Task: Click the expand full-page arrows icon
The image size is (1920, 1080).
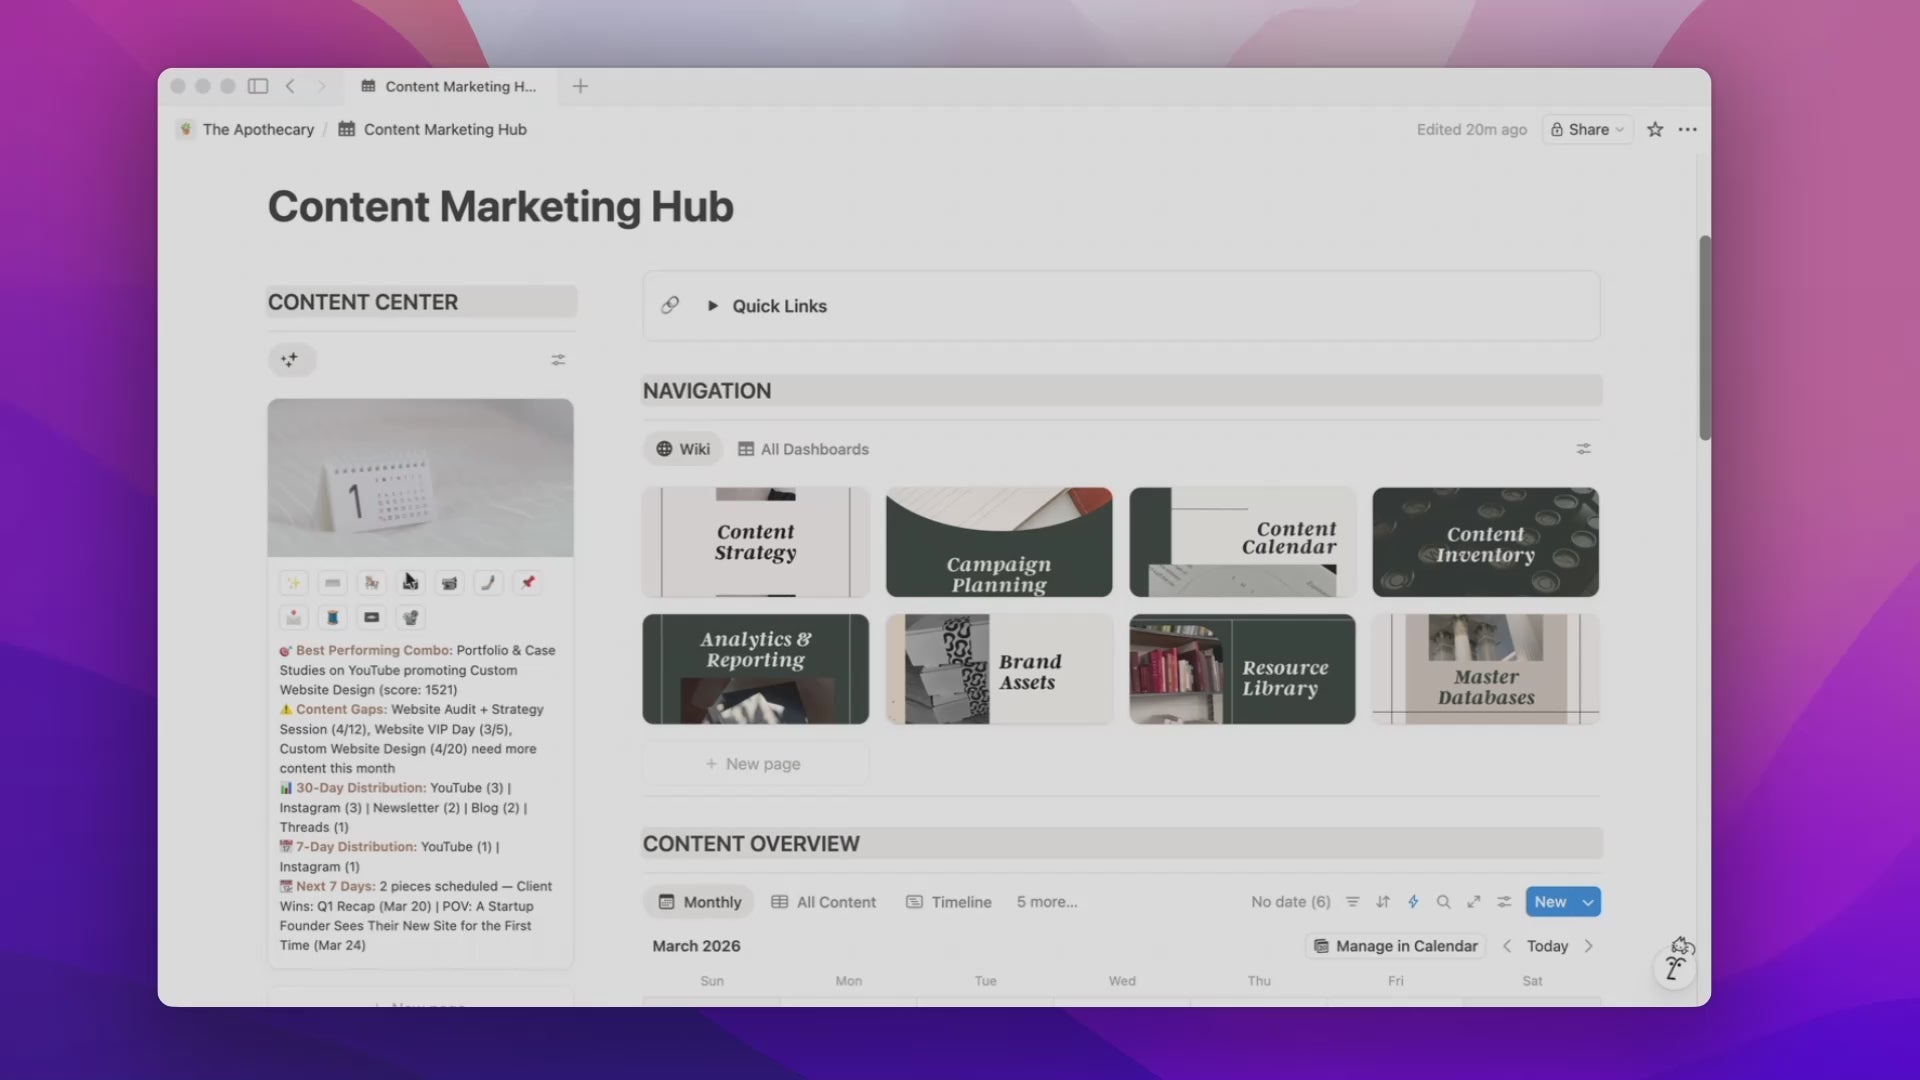Action: pyautogui.click(x=1473, y=902)
